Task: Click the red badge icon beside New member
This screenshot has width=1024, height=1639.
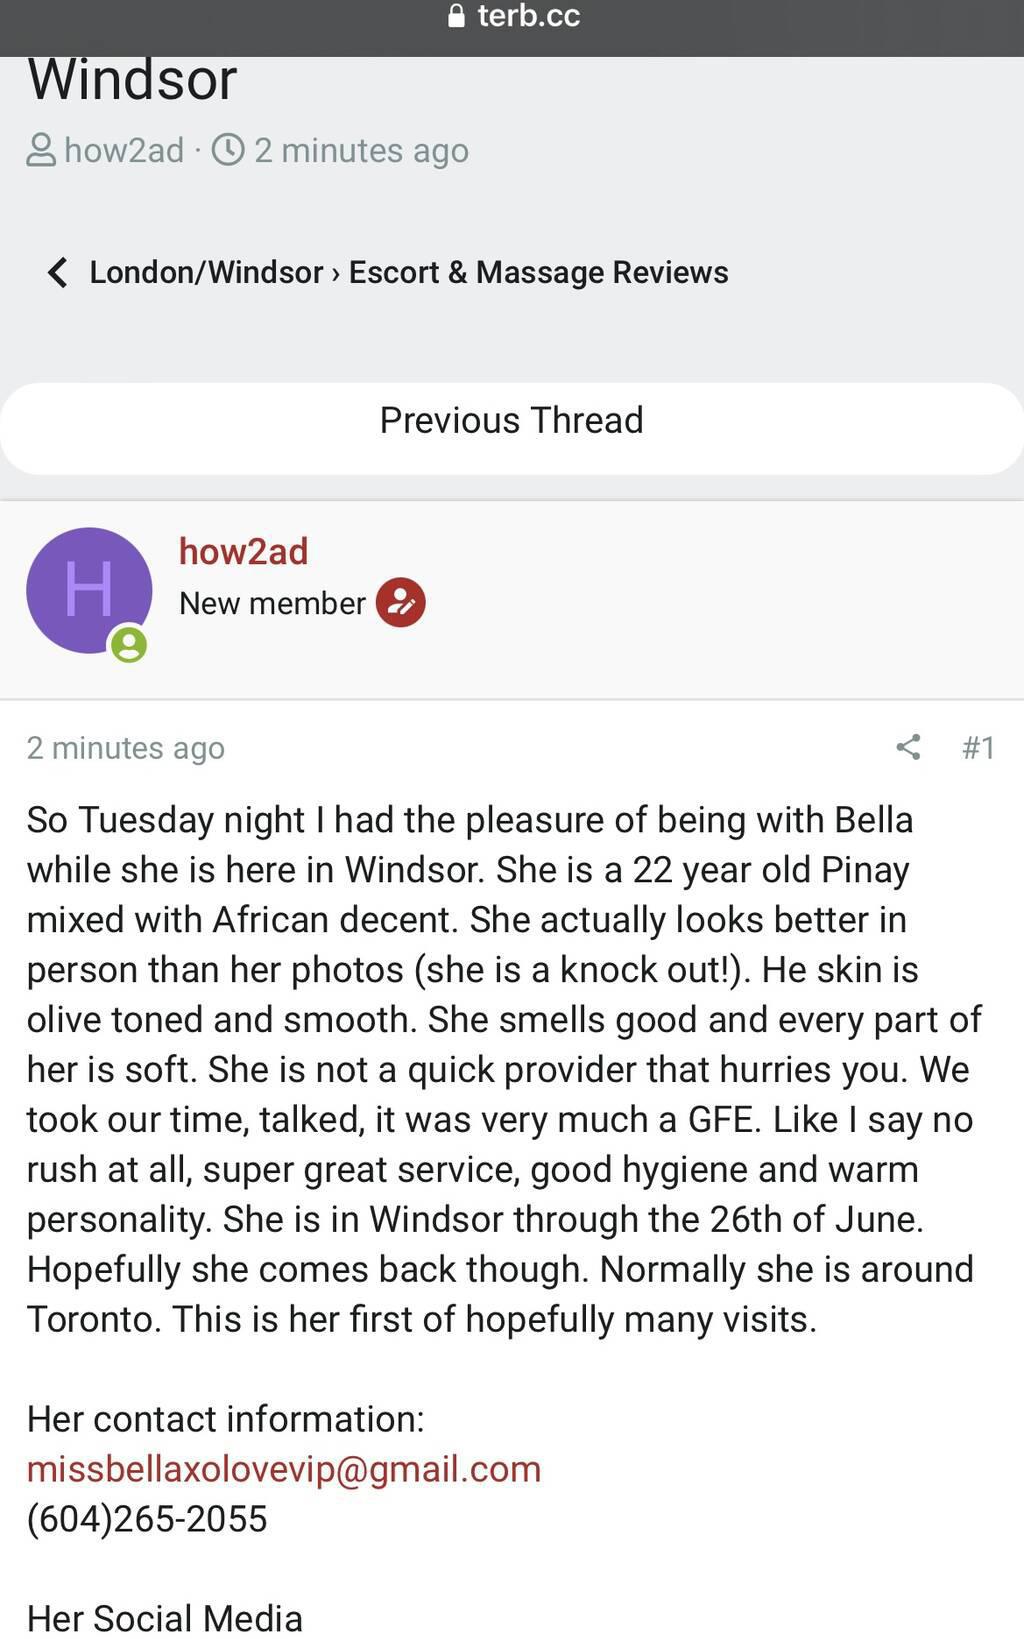Action: [x=401, y=603]
